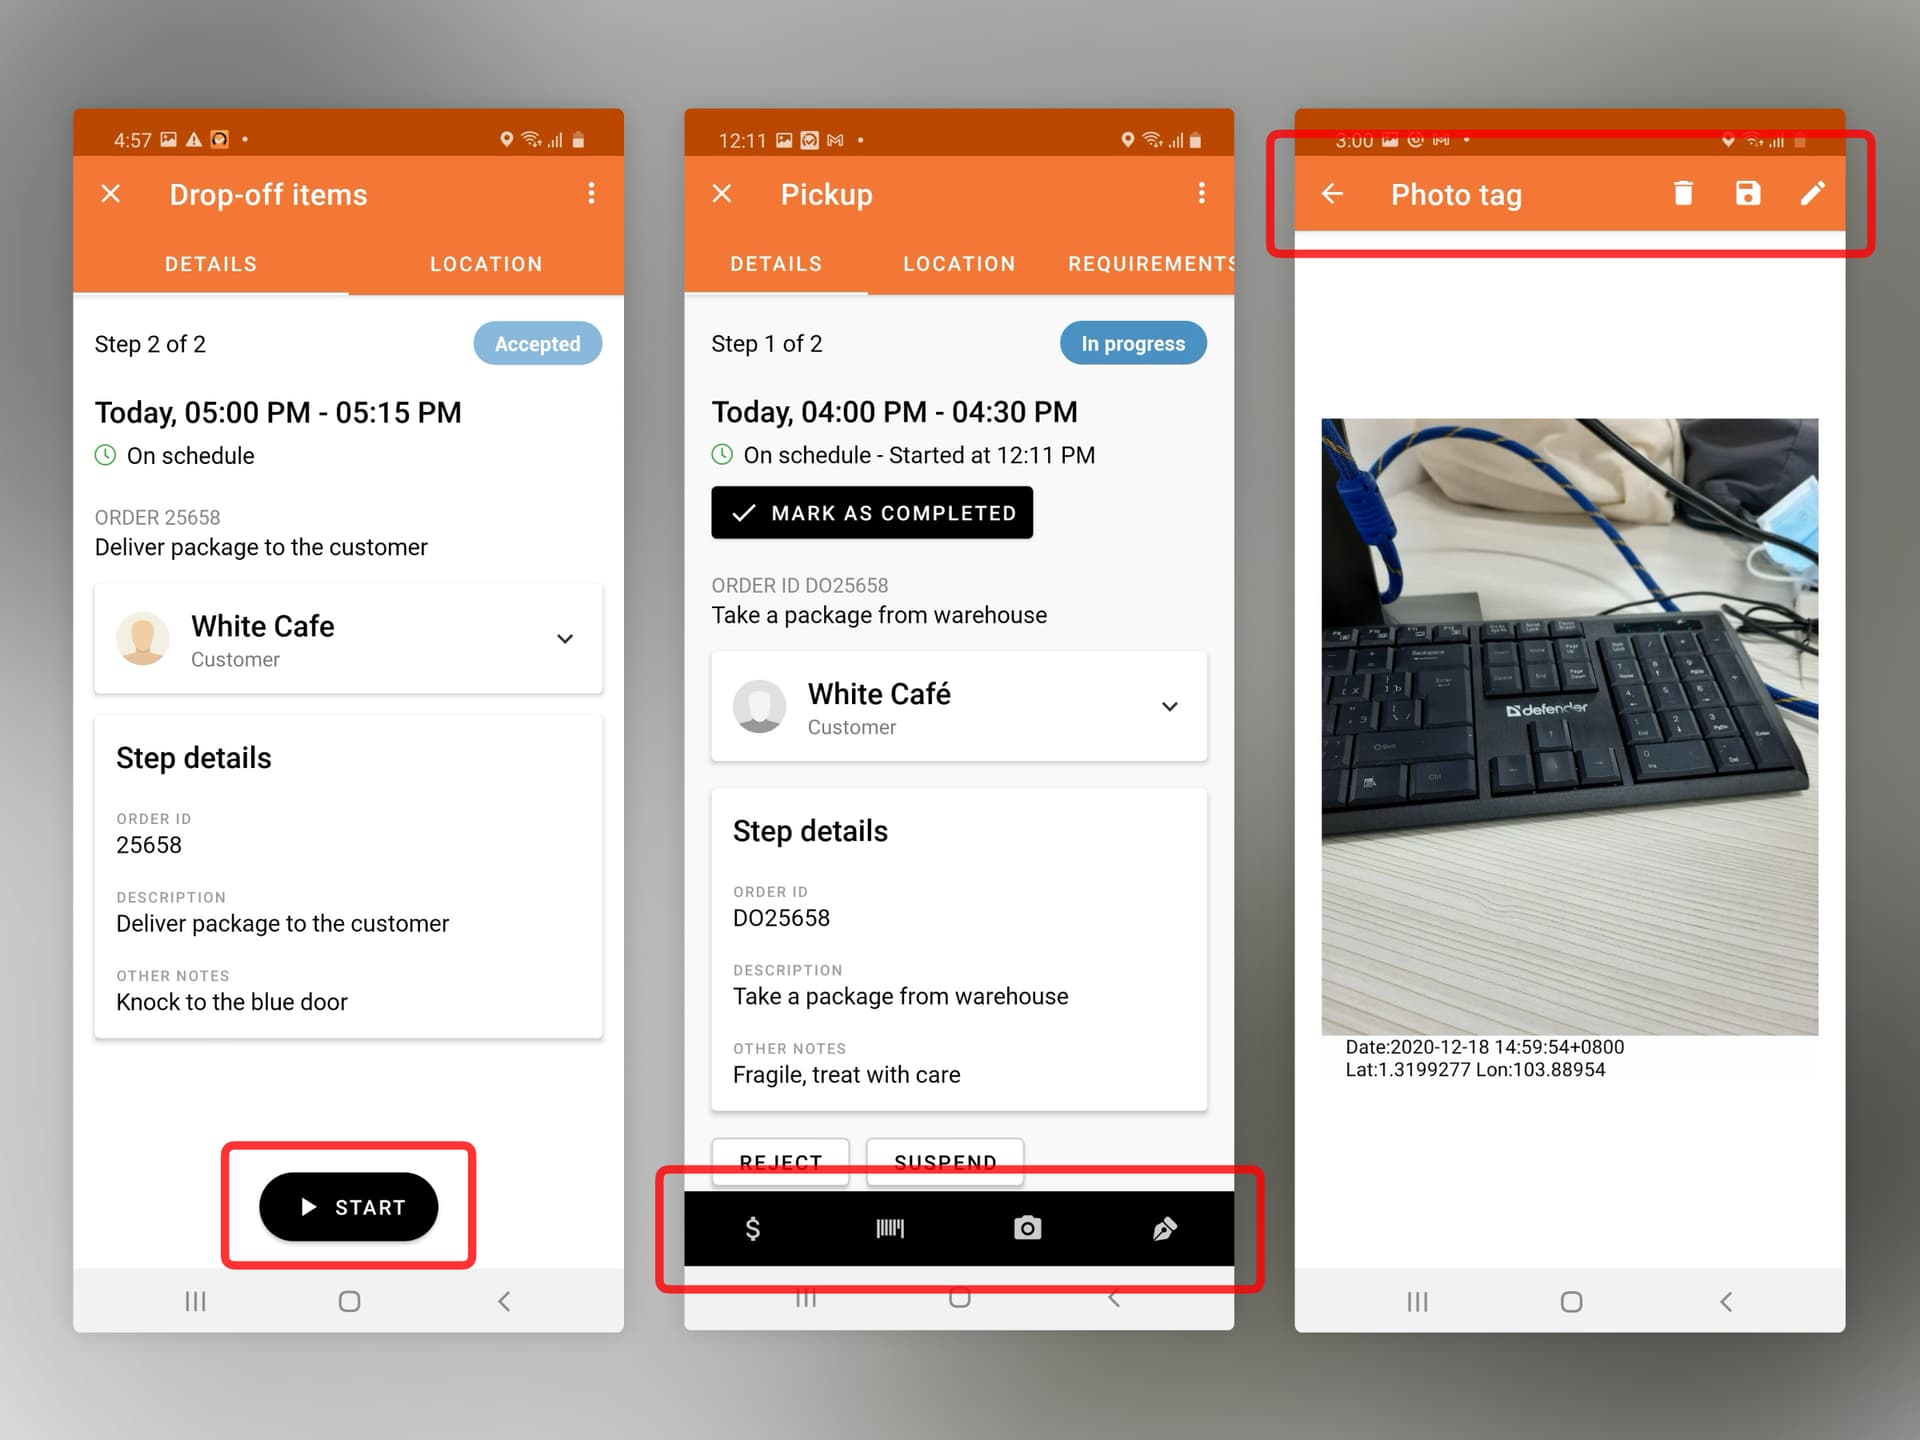
Task: Select the DETAILS tab in Drop-off screen
Action: (x=212, y=266)
